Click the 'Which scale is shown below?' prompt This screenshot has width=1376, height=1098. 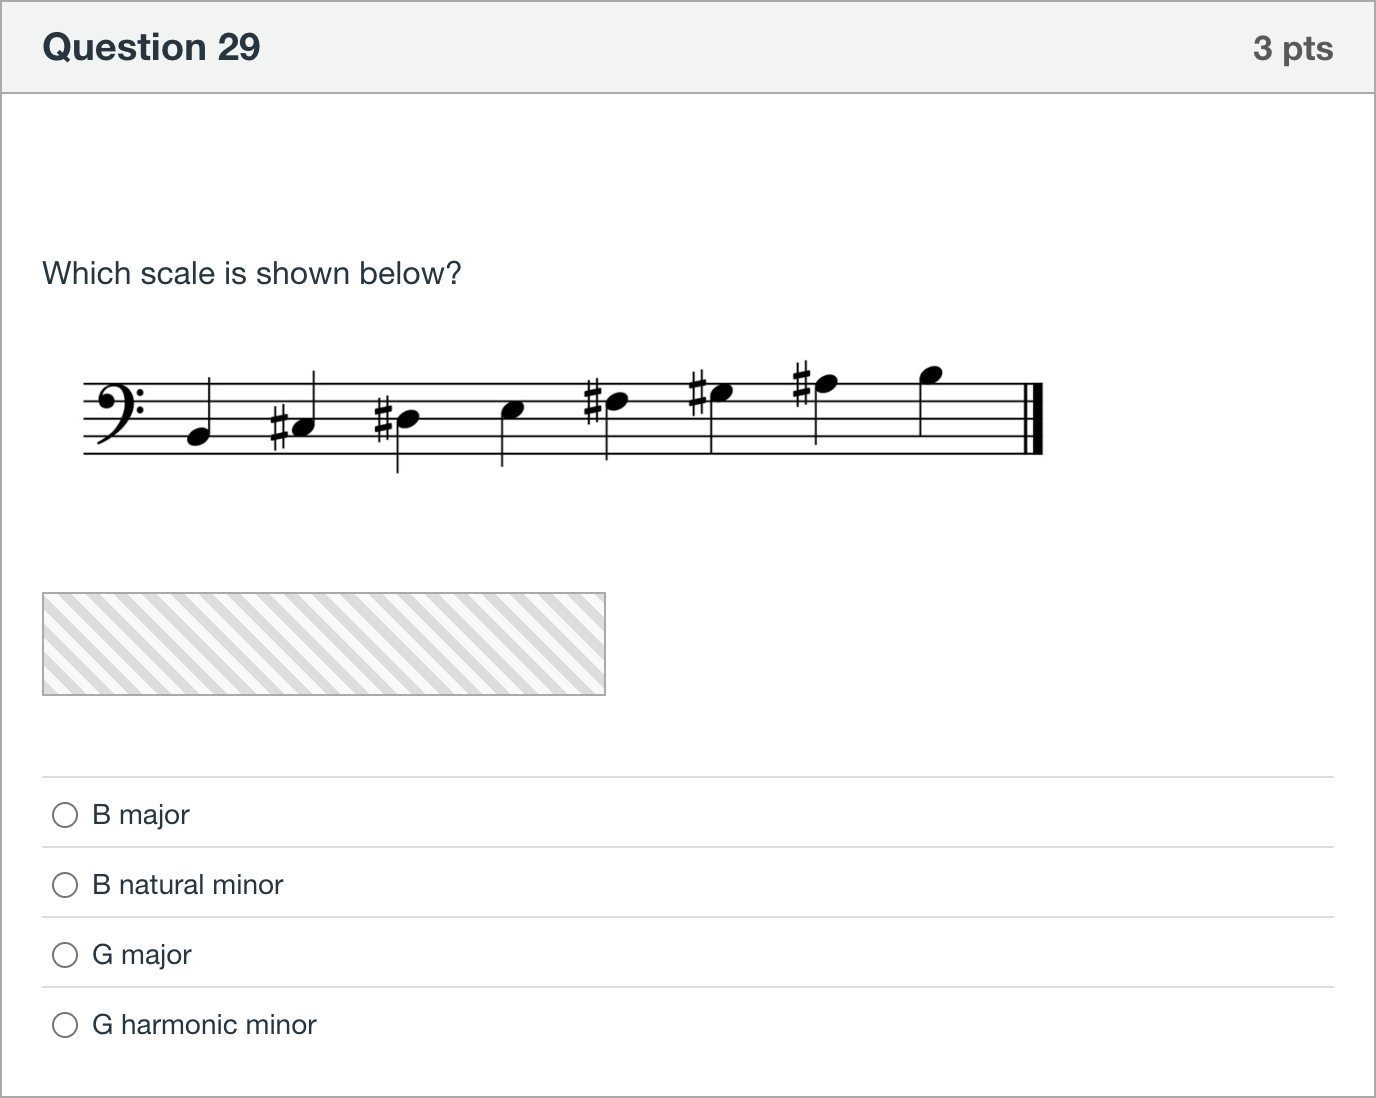(252, 273)
